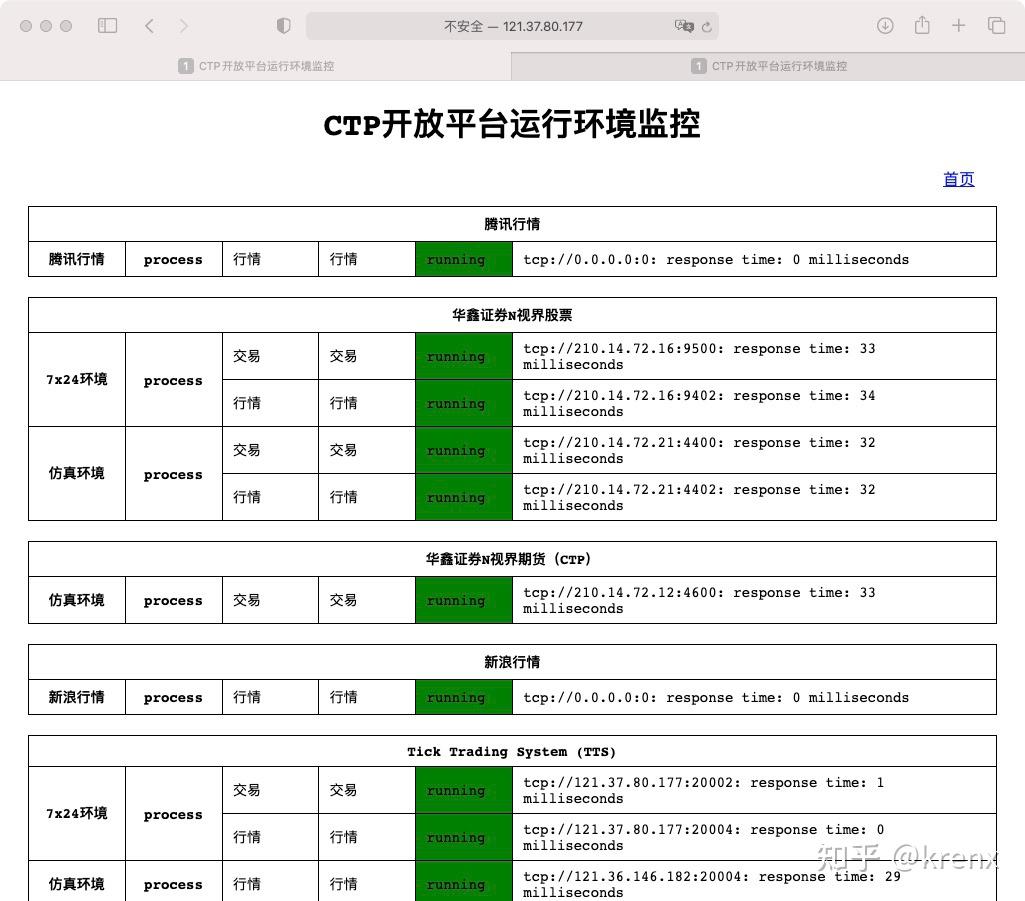Click running status for 210.14.72.16:9500

[x=463, y=356]
